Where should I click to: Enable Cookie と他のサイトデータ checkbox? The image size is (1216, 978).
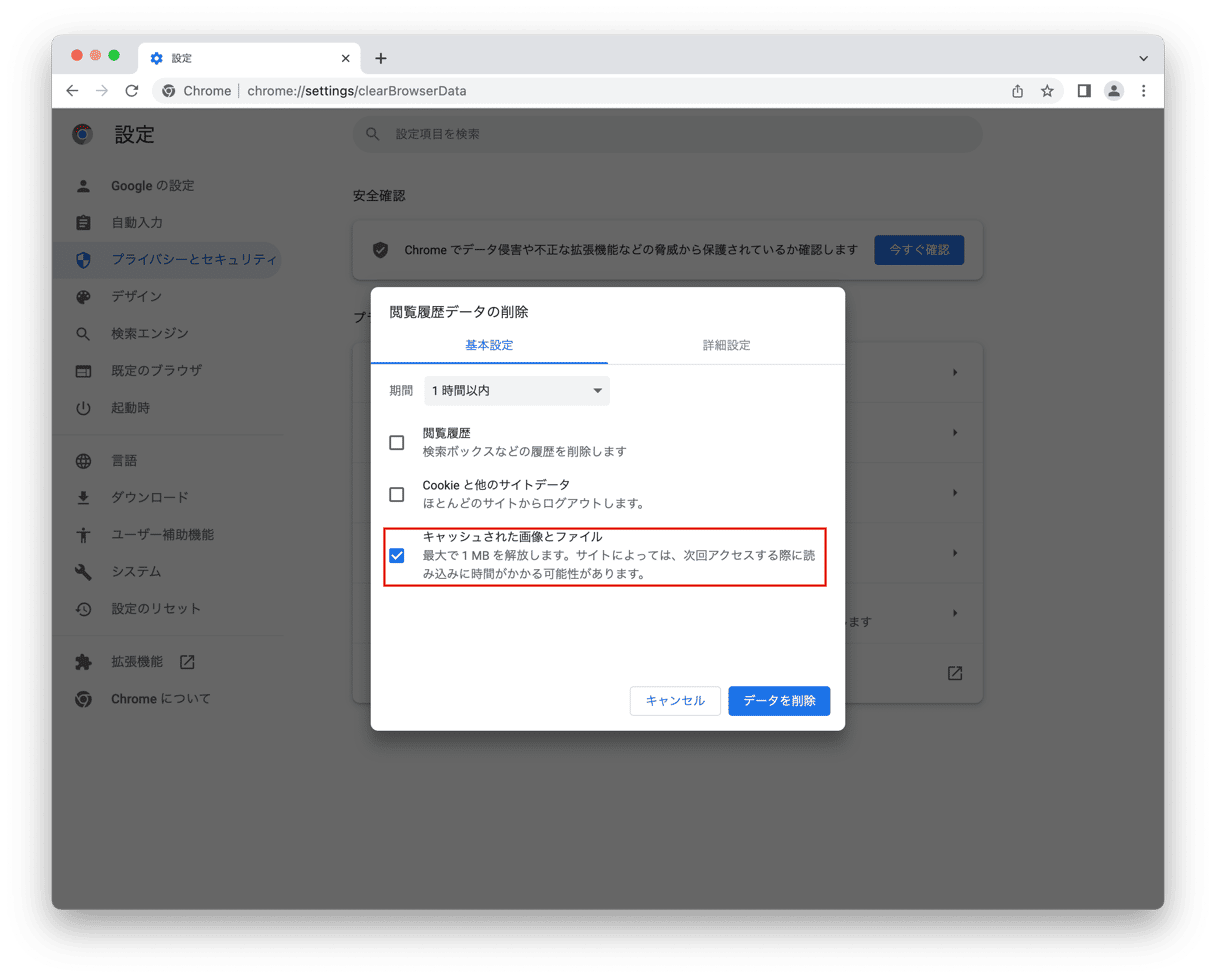pyautogui.click(x=397, y=494)
